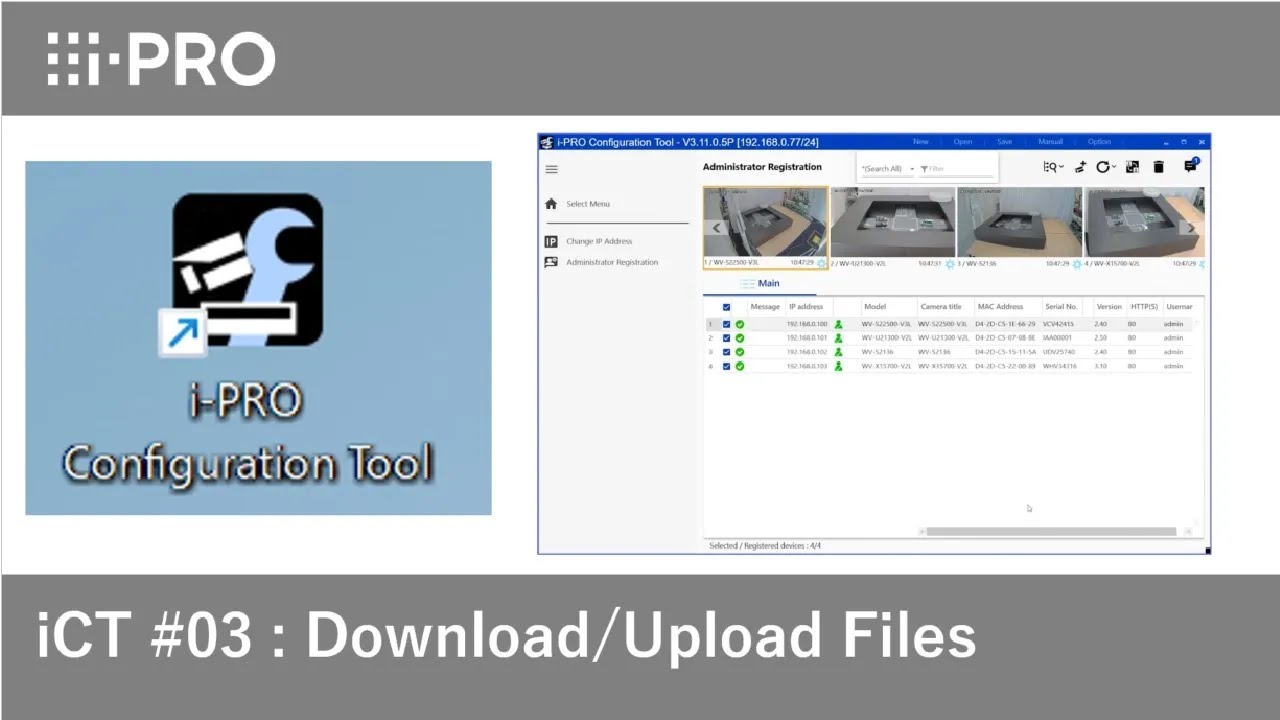Uncheck the checkbox for row 192.168.0.101
The image size is (1280, 720).
(x=726, y=338)
